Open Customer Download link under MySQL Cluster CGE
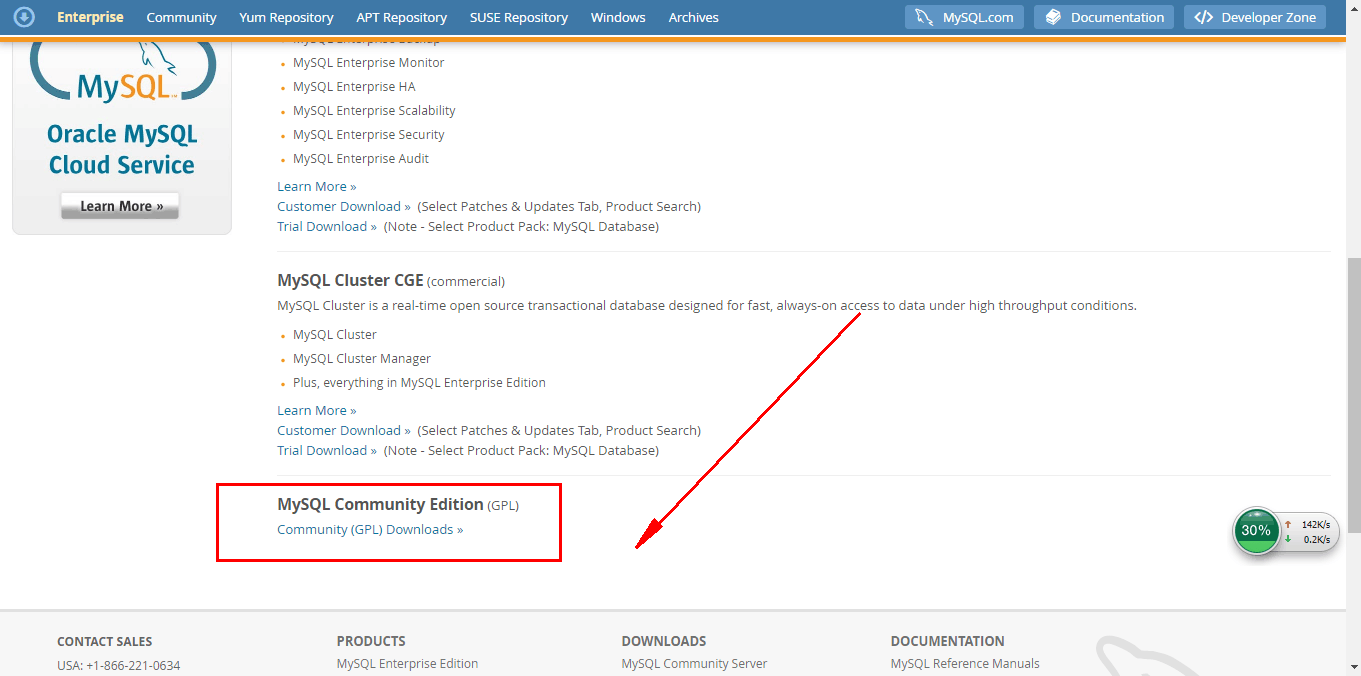The image size is (1361, 676). click(344, 430)
